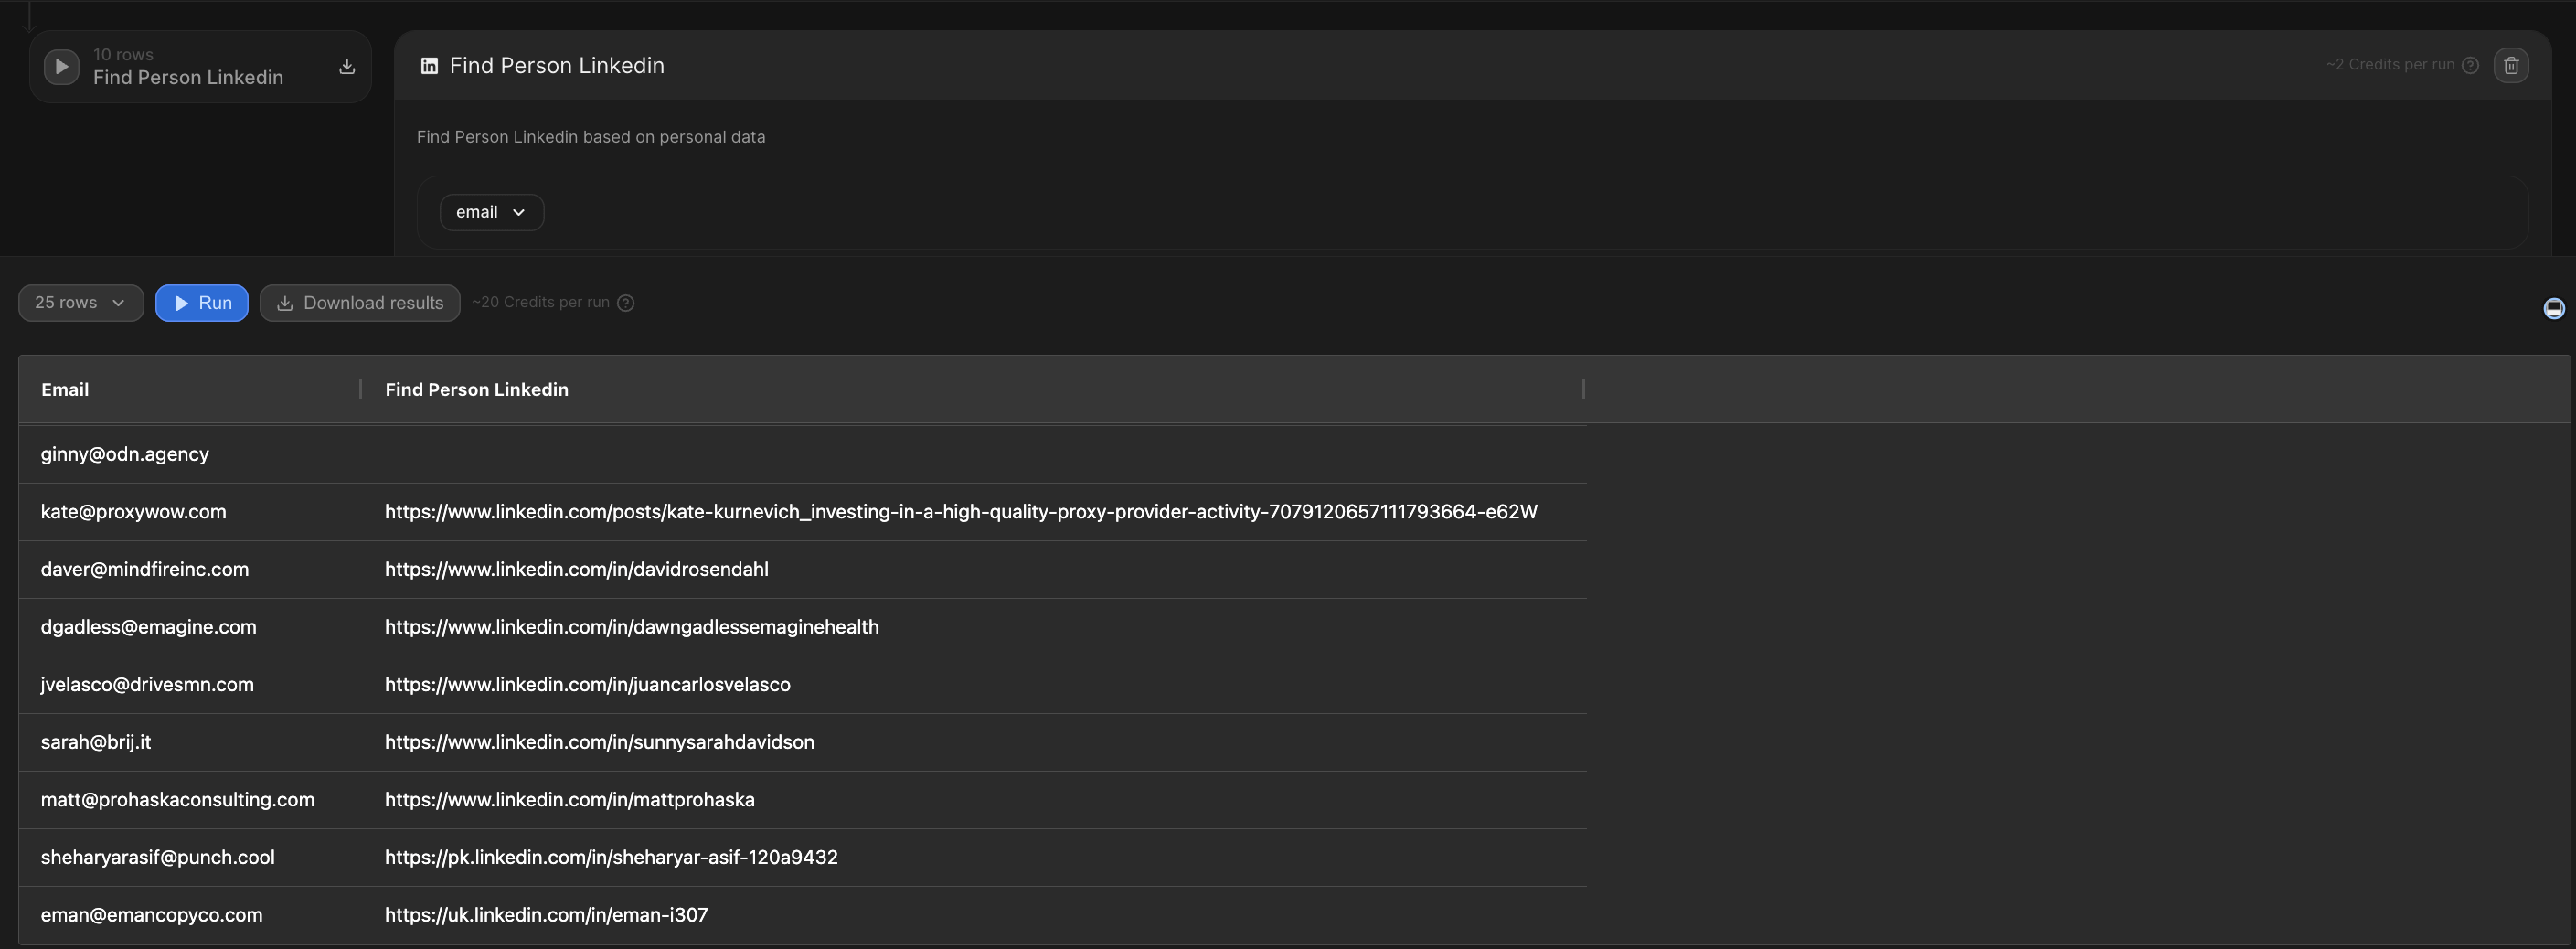Image resolution: width=2576 pixels, height=949 pixels.
Task: Select jvelasco@drivesmn.com cell
Action: tap(190, 684)
